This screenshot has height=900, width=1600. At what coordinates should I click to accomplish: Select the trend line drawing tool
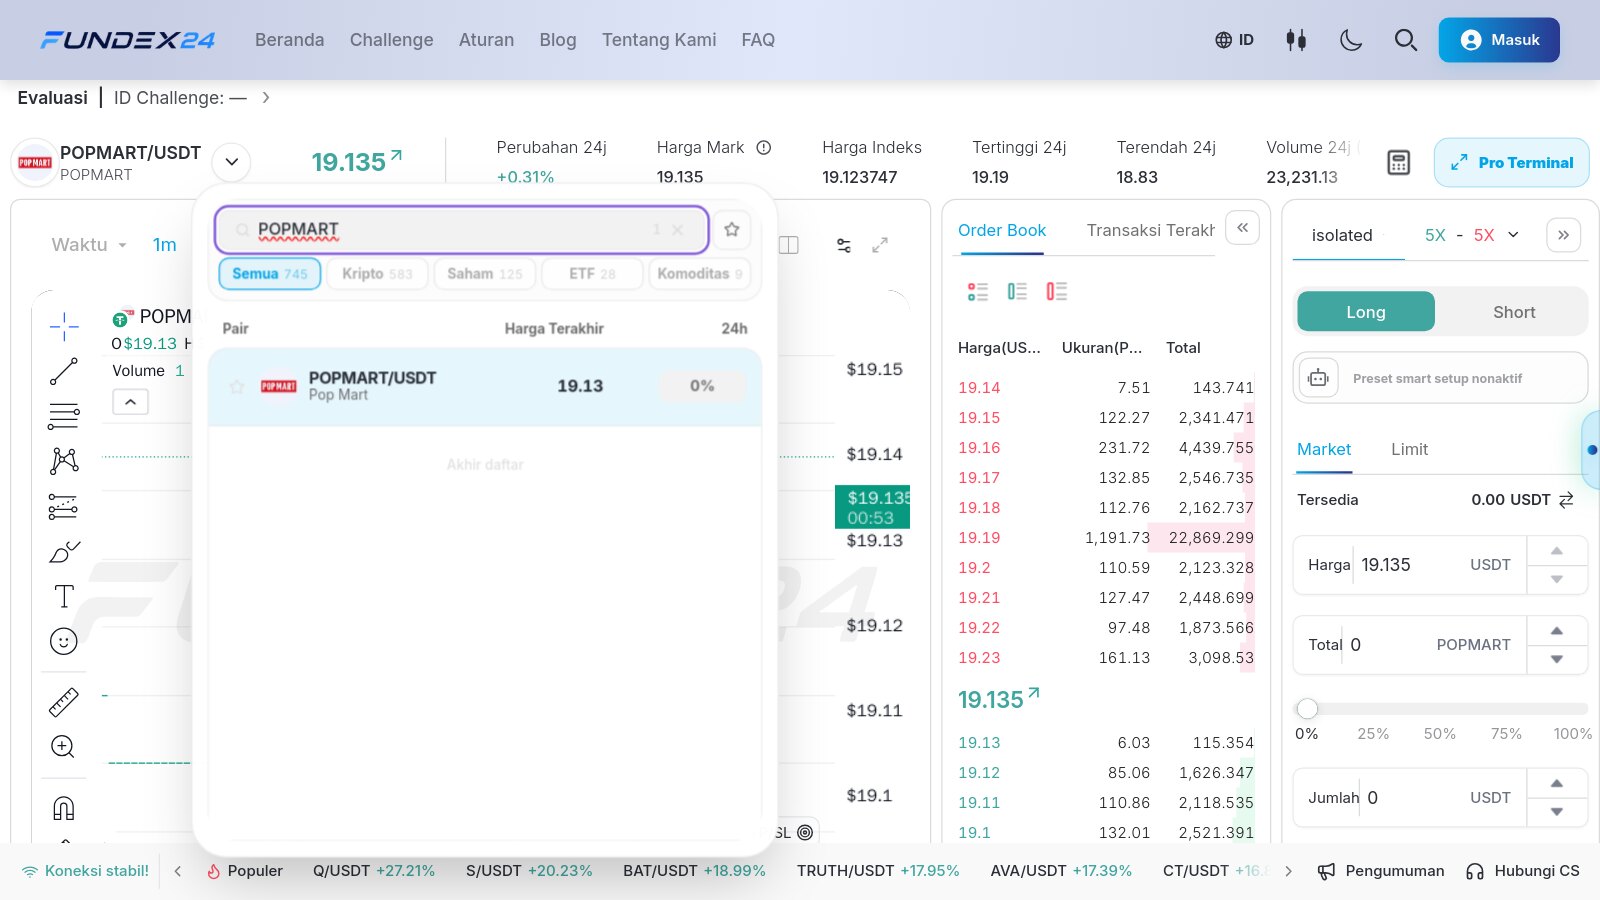64,371
